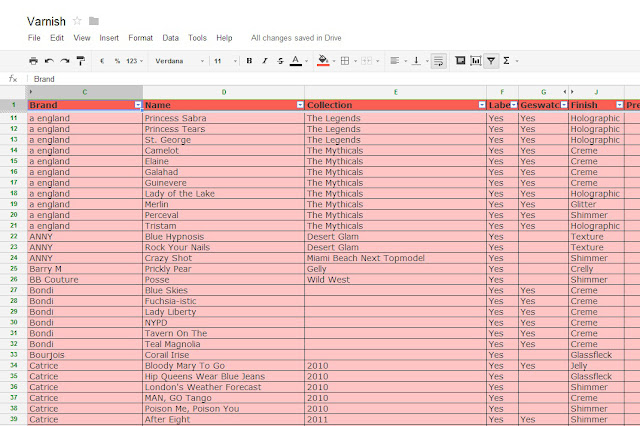Open the Geswatched column filter dropdown
This screenshot has width=640, height=426.
[x=564, y=105]
